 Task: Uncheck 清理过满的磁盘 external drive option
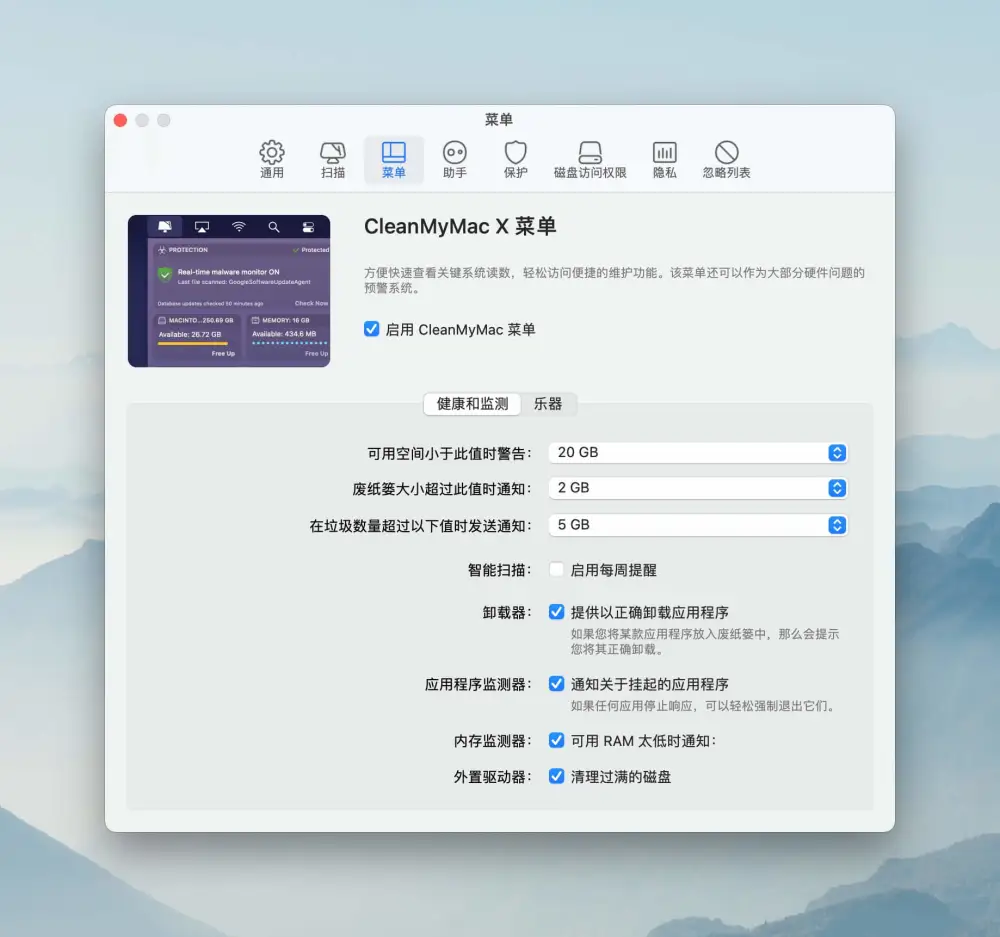tap(556, 776)
